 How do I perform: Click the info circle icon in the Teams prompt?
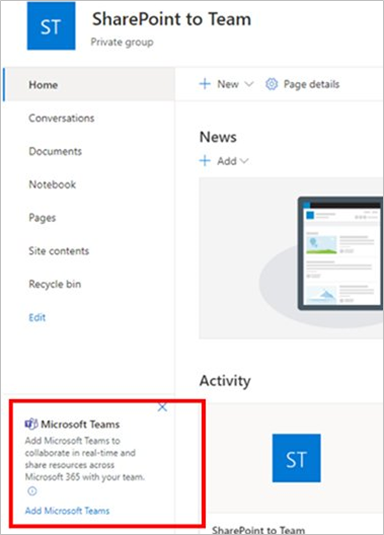[32, 491]
